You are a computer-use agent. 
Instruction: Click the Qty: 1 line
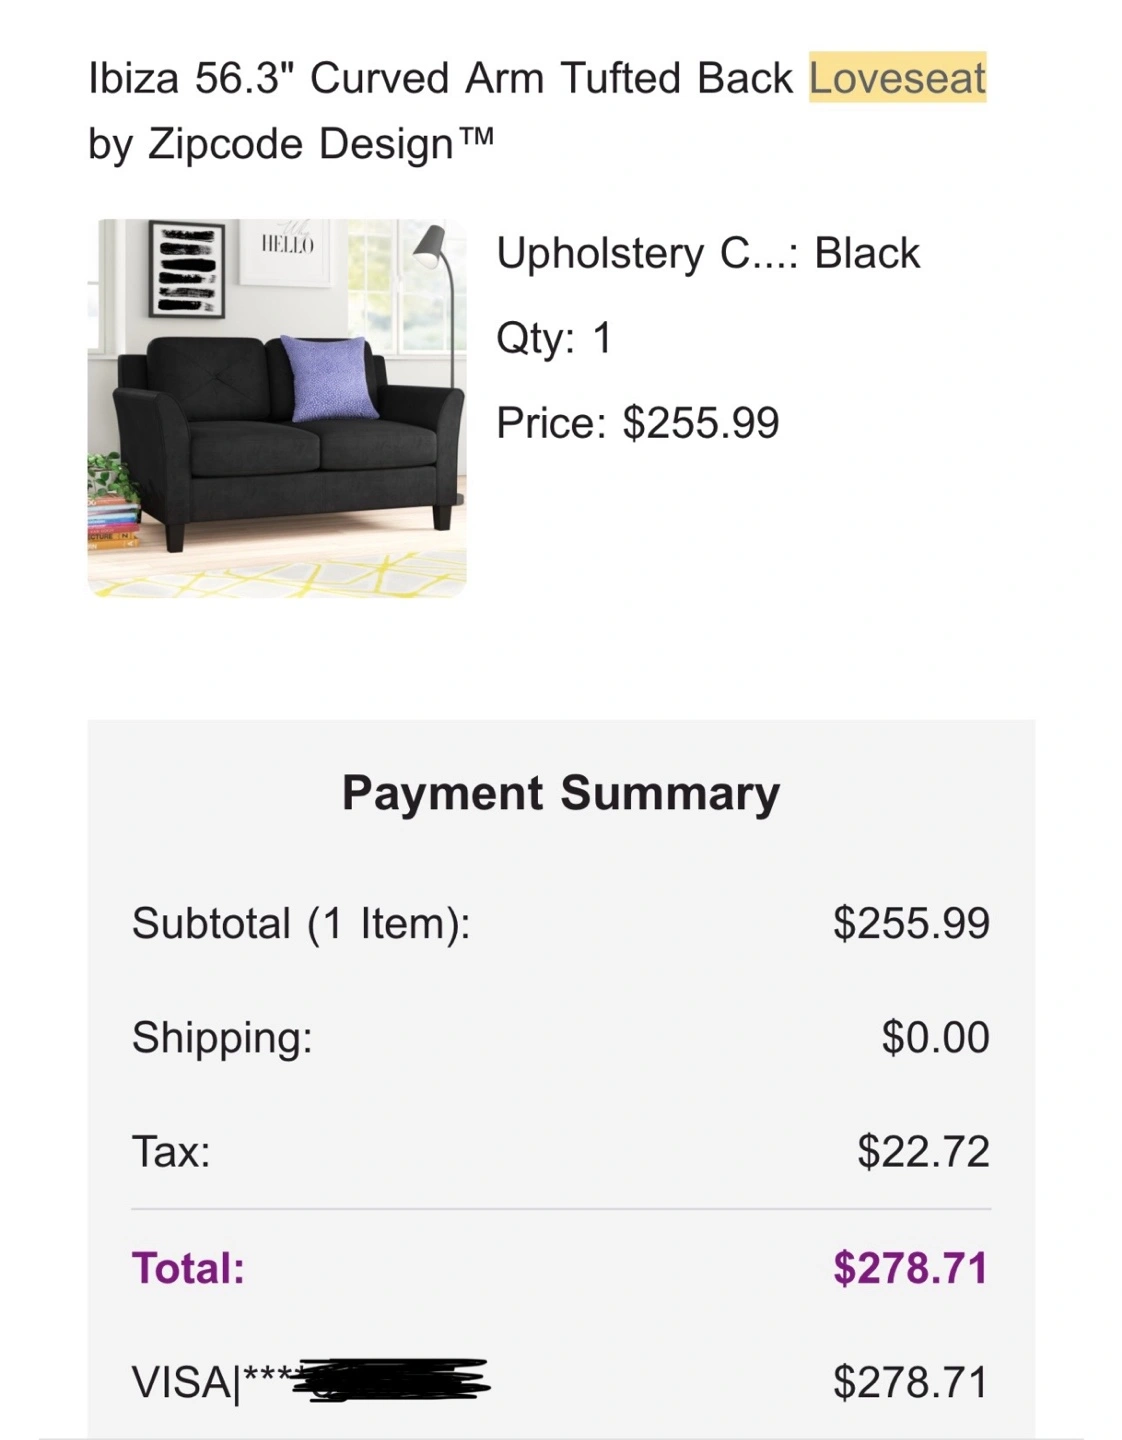tap(553, 338)
